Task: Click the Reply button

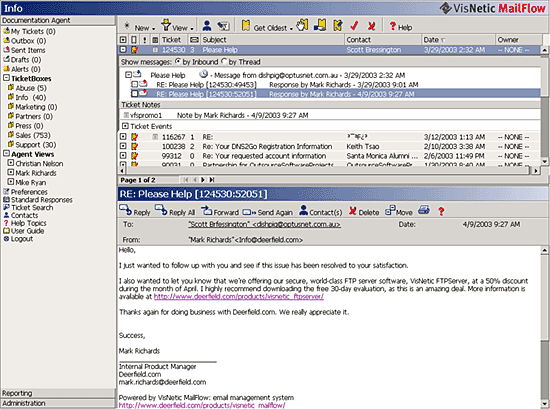Action: 135,211
